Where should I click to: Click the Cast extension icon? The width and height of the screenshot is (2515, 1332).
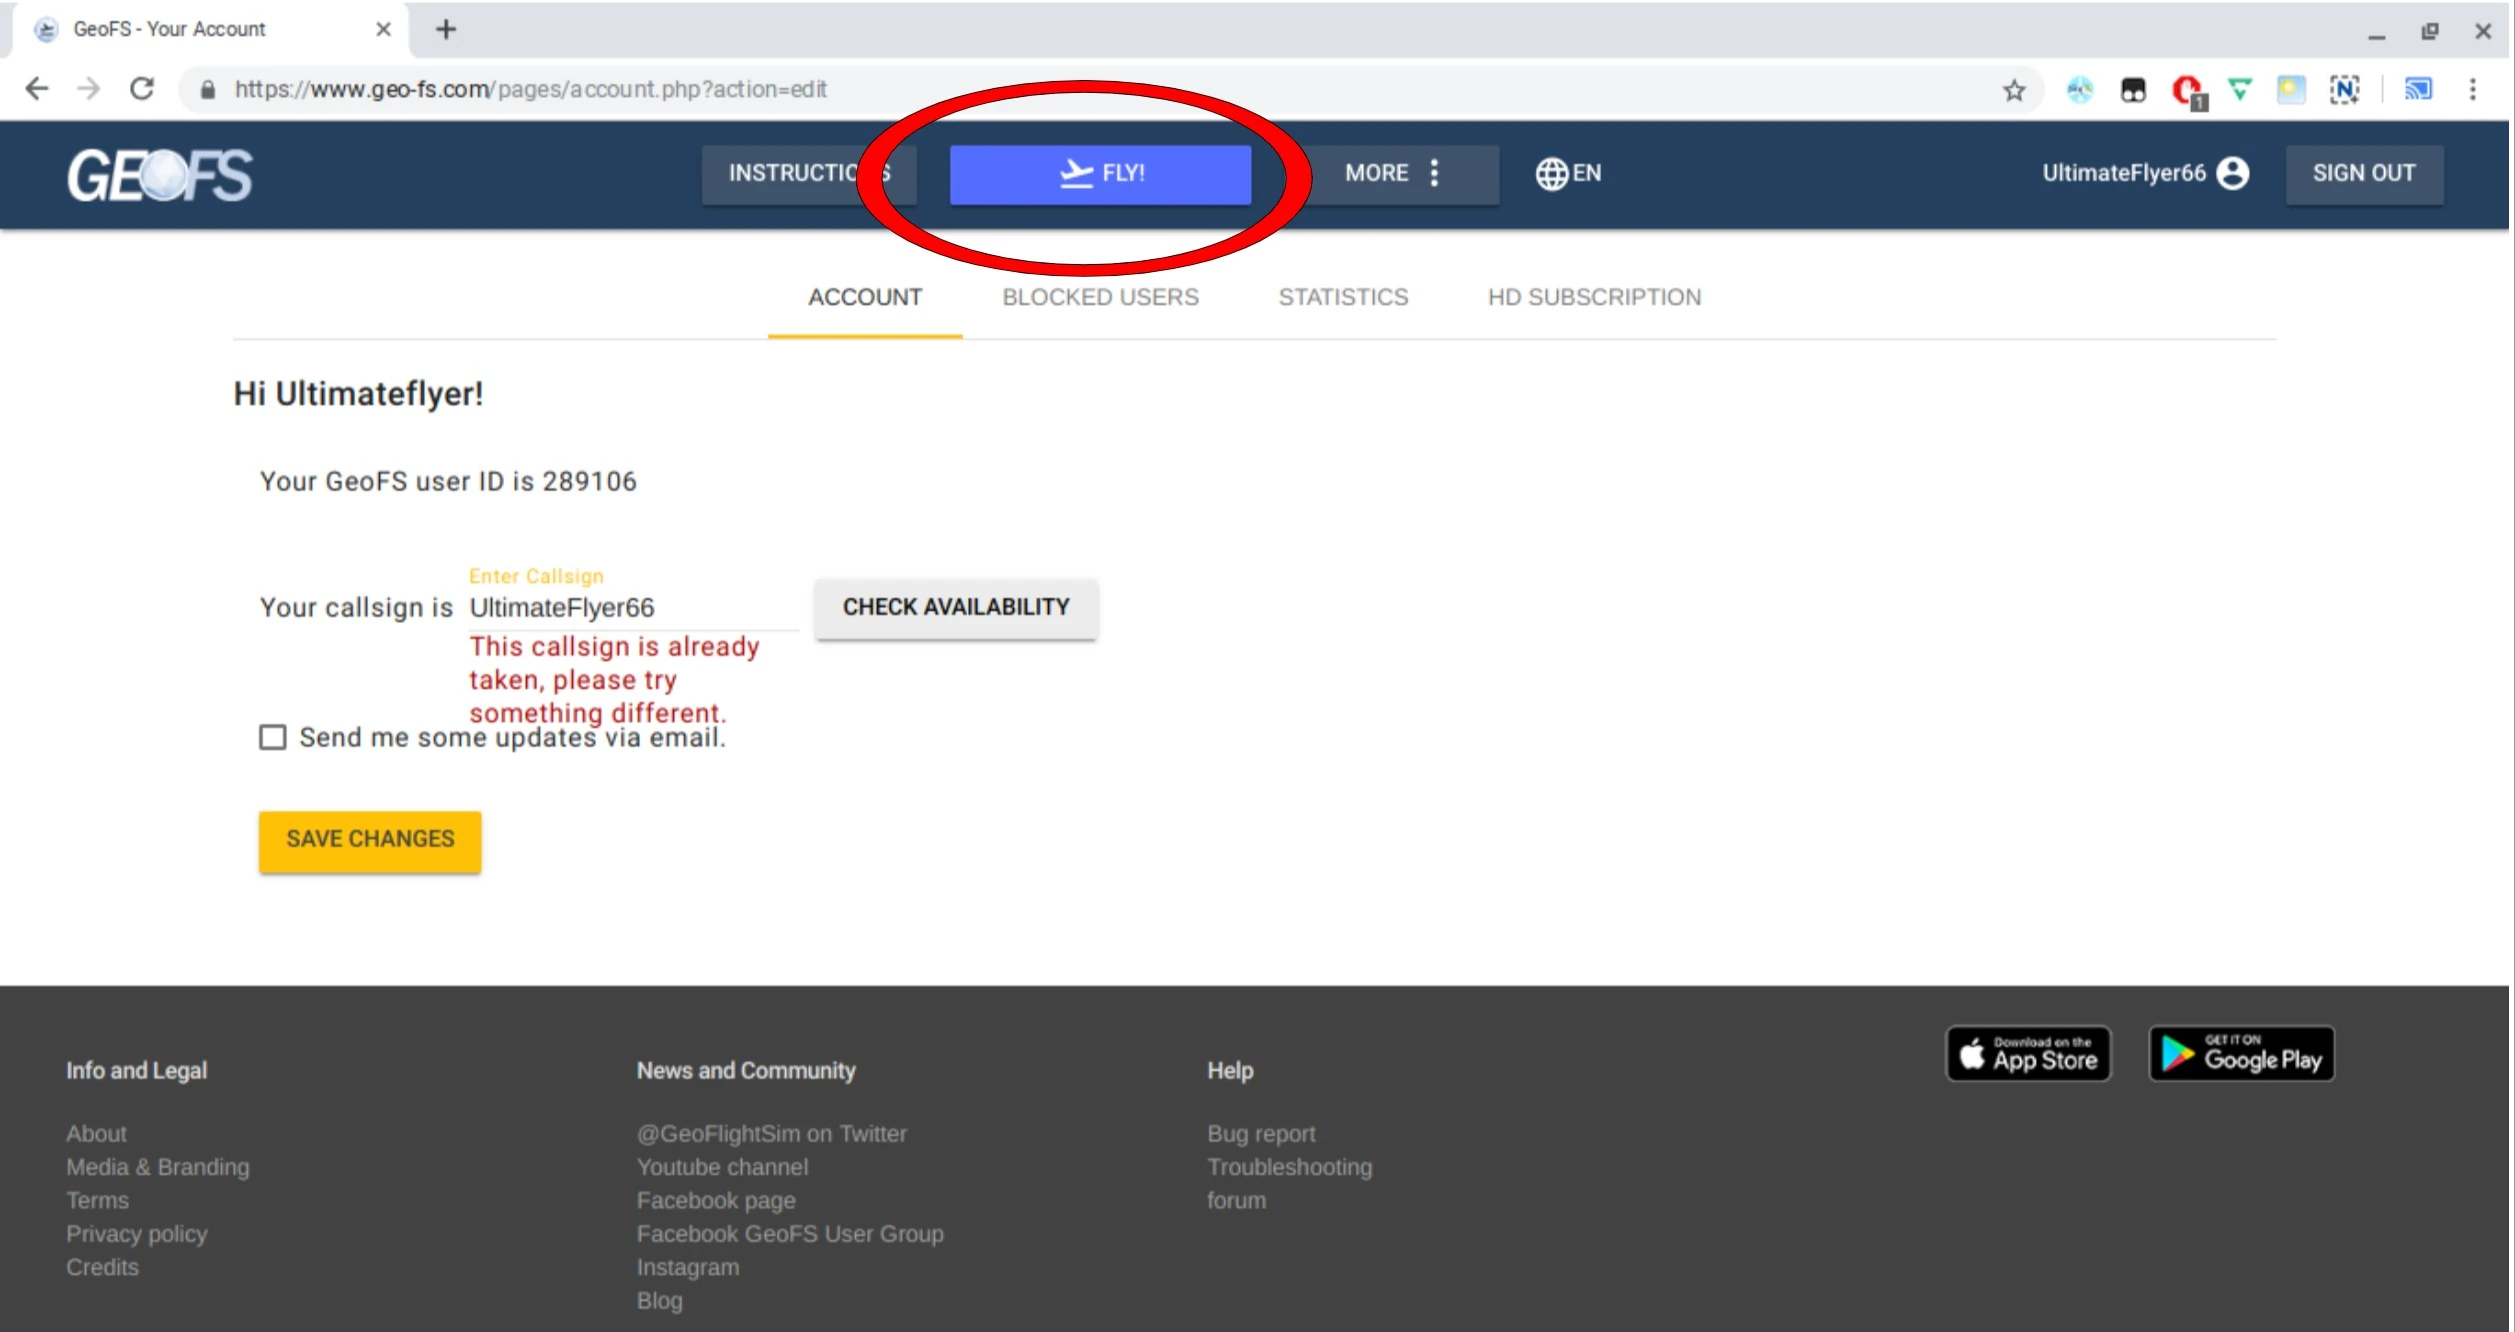2417,90
